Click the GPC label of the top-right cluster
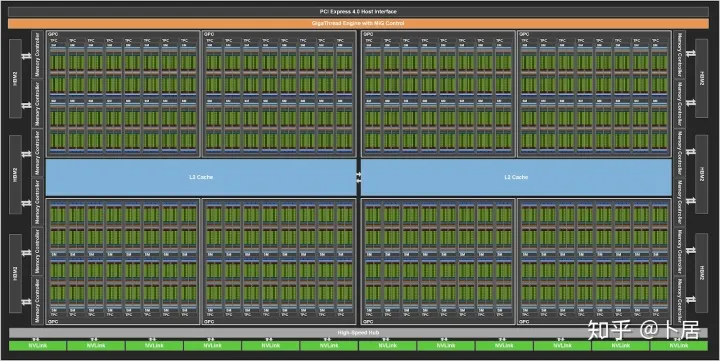This screenshot has width=720, height=361. 524,34
